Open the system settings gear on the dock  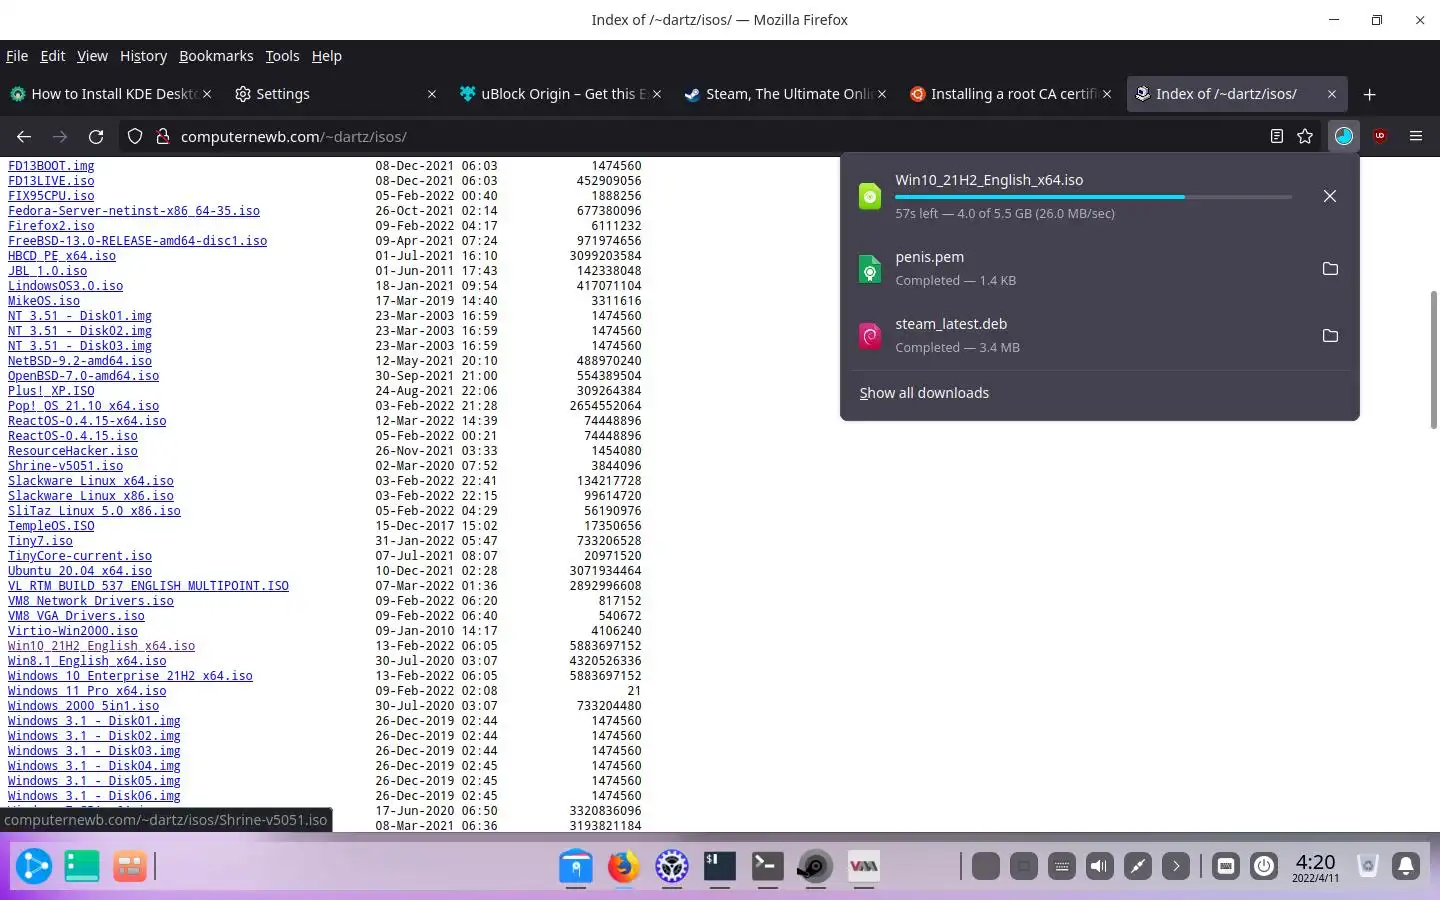[x=672, y=865]
